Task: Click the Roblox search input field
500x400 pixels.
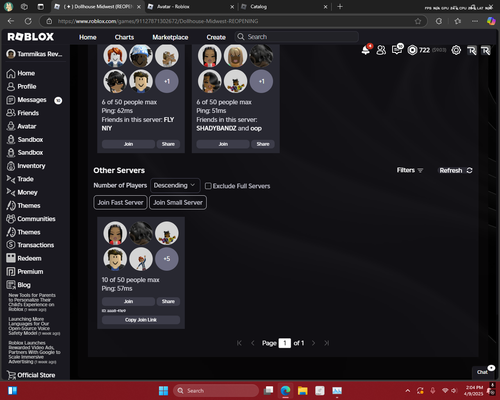Action: click(297, 37)
